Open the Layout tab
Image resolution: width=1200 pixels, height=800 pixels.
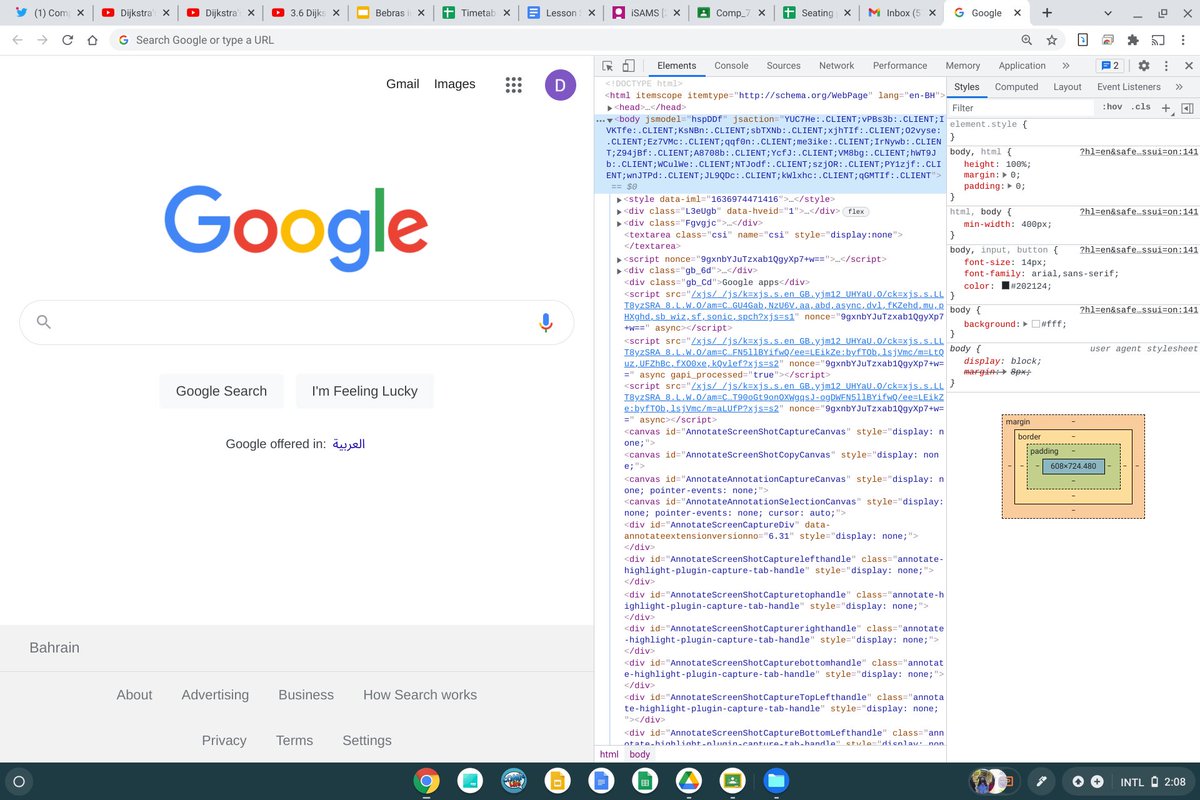tap(1067, 87)
